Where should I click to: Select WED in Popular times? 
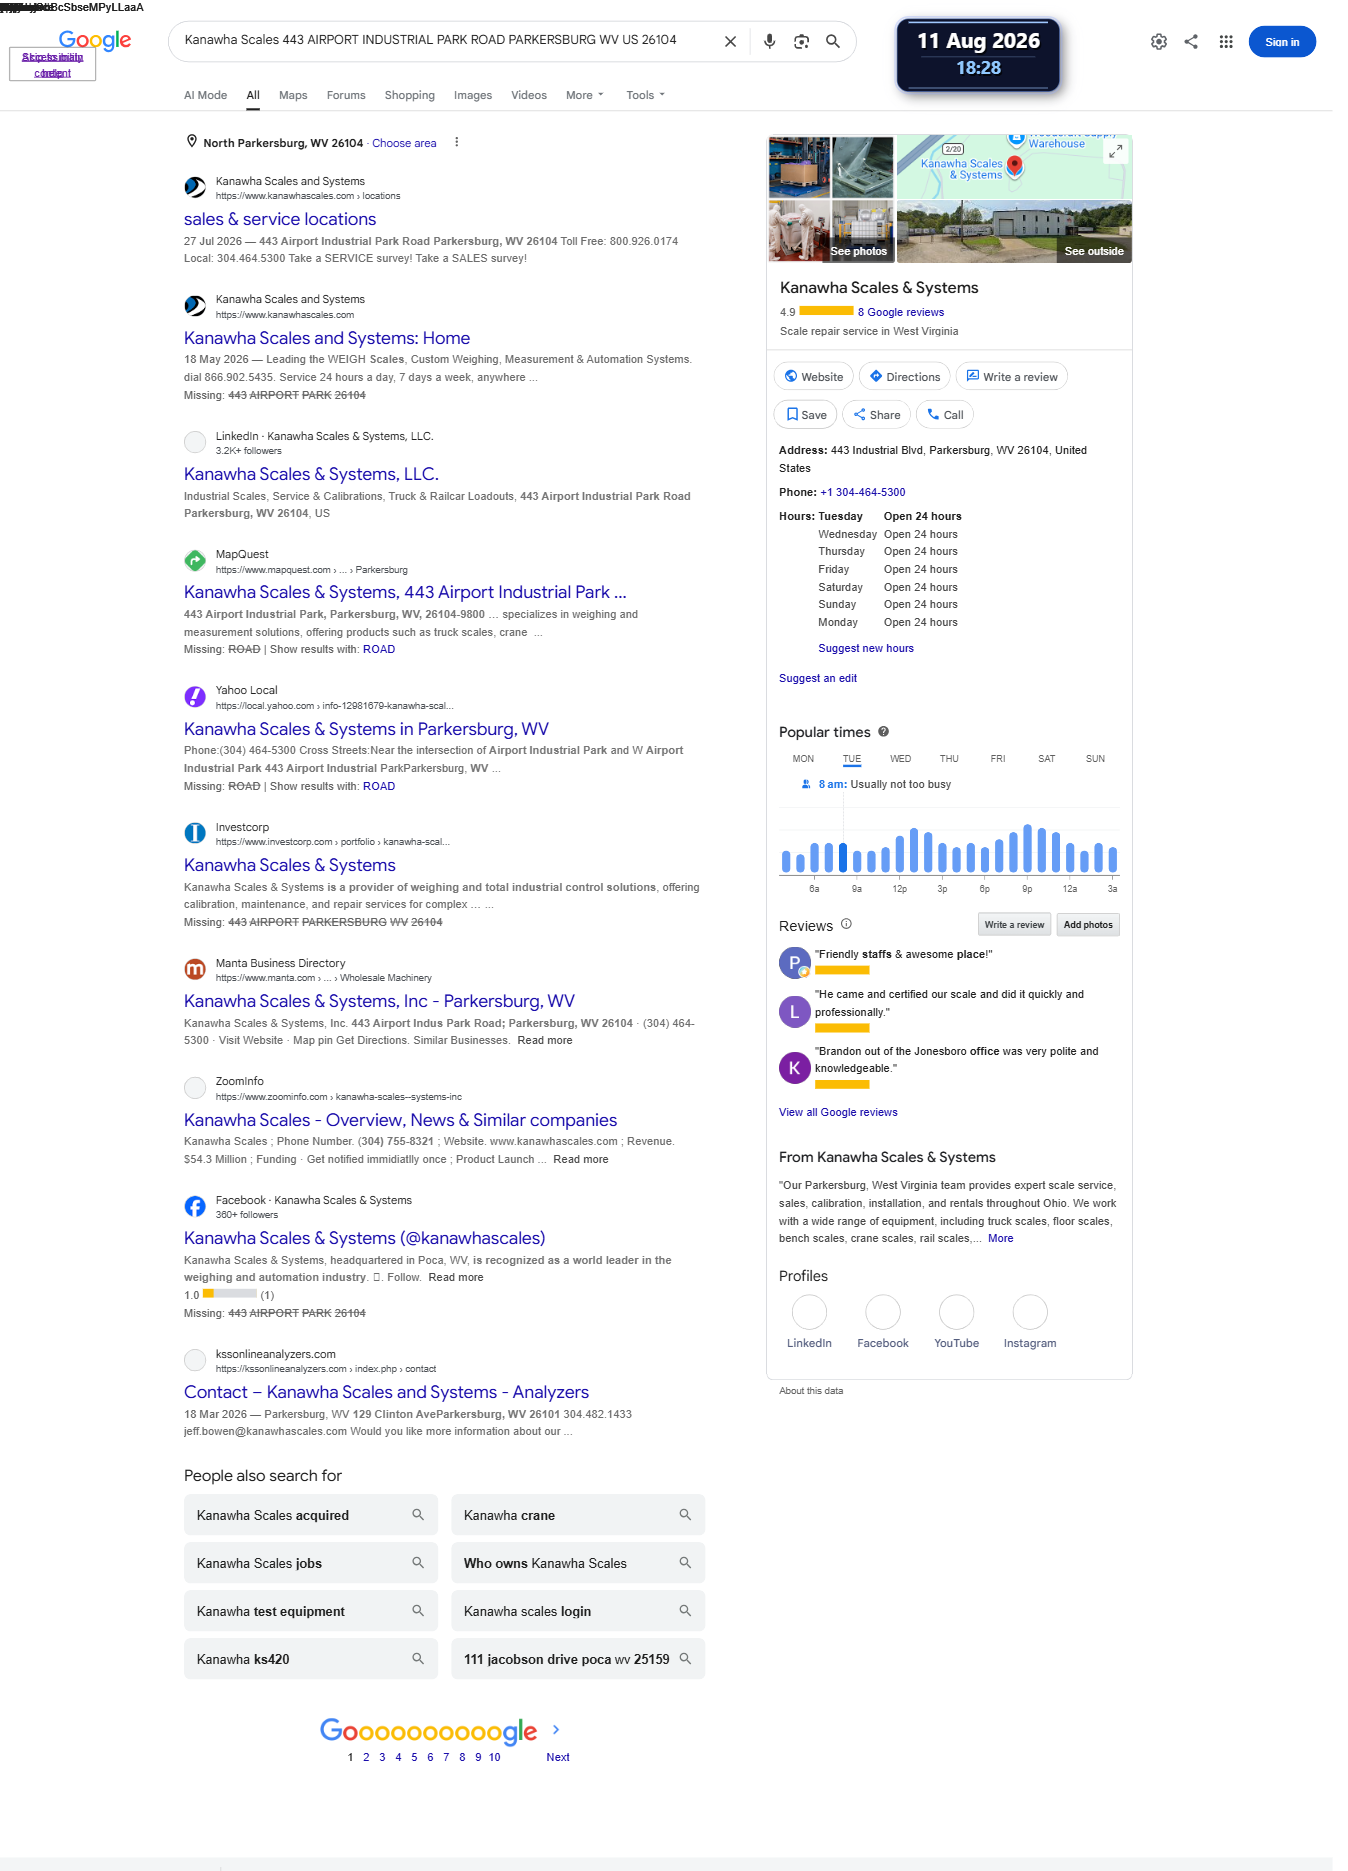click(x=900, y=759)
